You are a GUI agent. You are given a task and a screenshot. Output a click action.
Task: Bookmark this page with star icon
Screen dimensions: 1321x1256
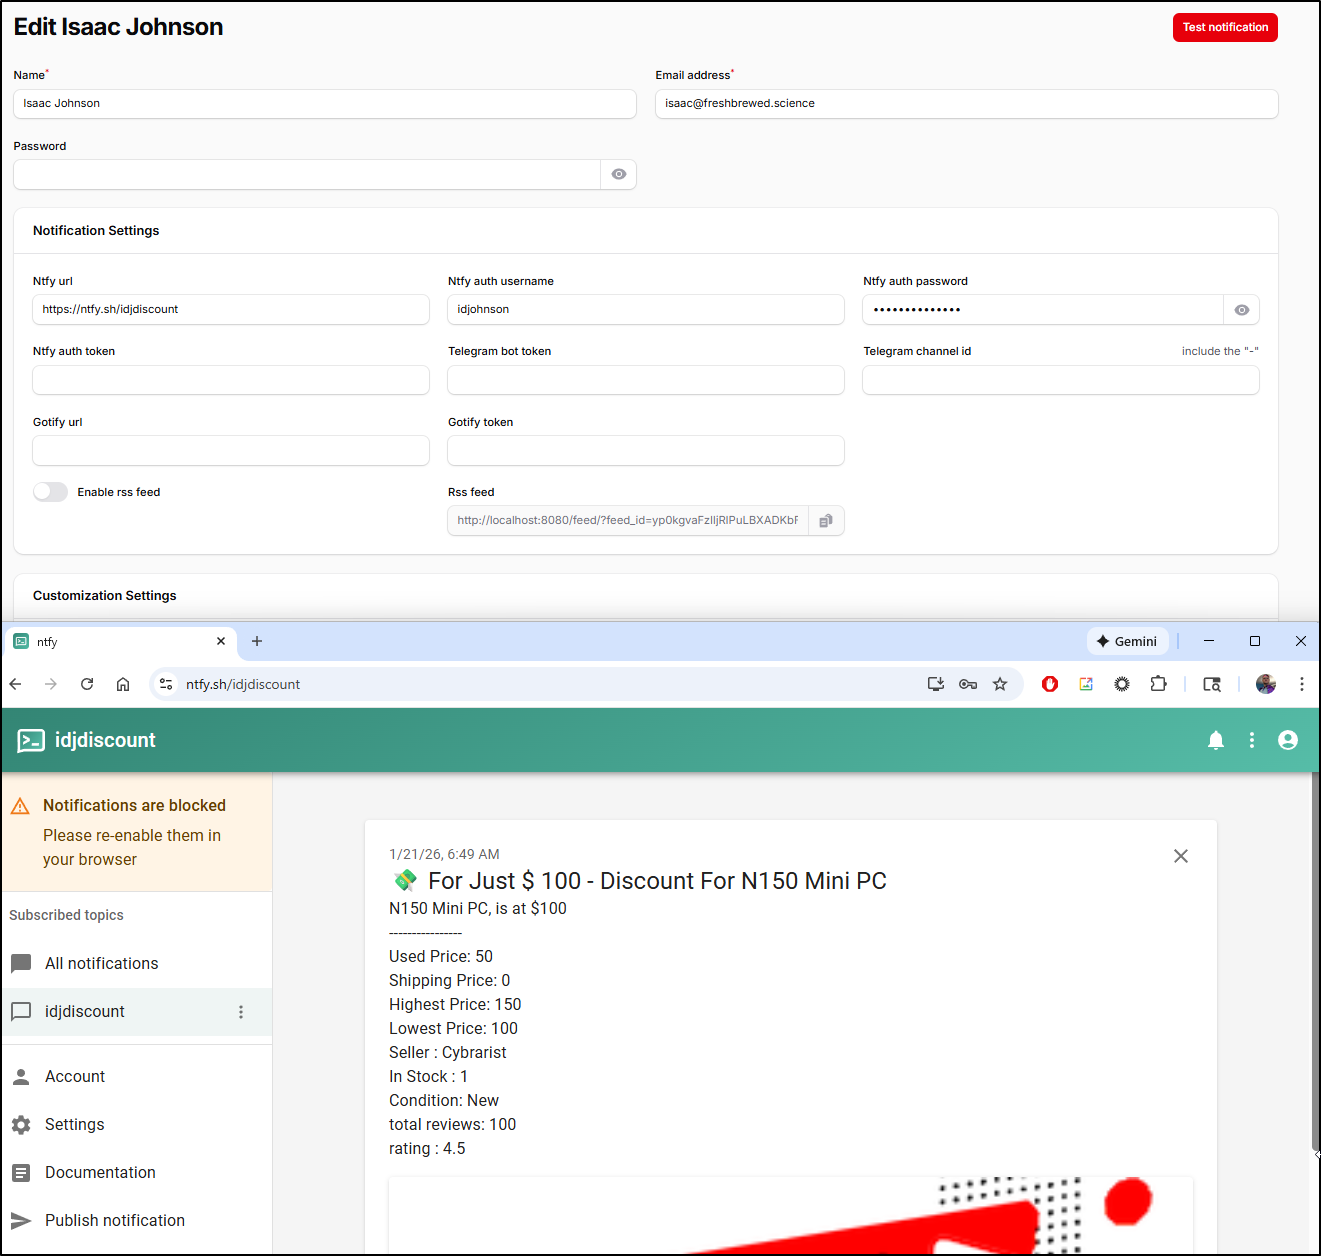999,684
